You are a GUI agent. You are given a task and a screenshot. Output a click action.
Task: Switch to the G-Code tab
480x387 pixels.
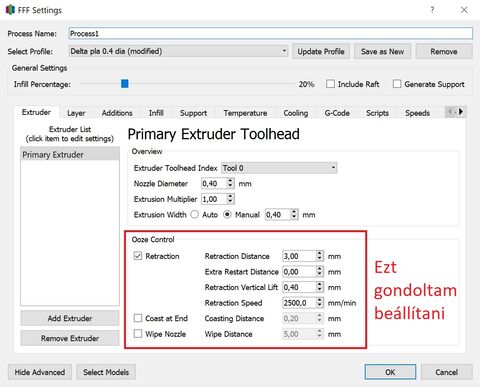pyautogui.click(x=337, y=113)
